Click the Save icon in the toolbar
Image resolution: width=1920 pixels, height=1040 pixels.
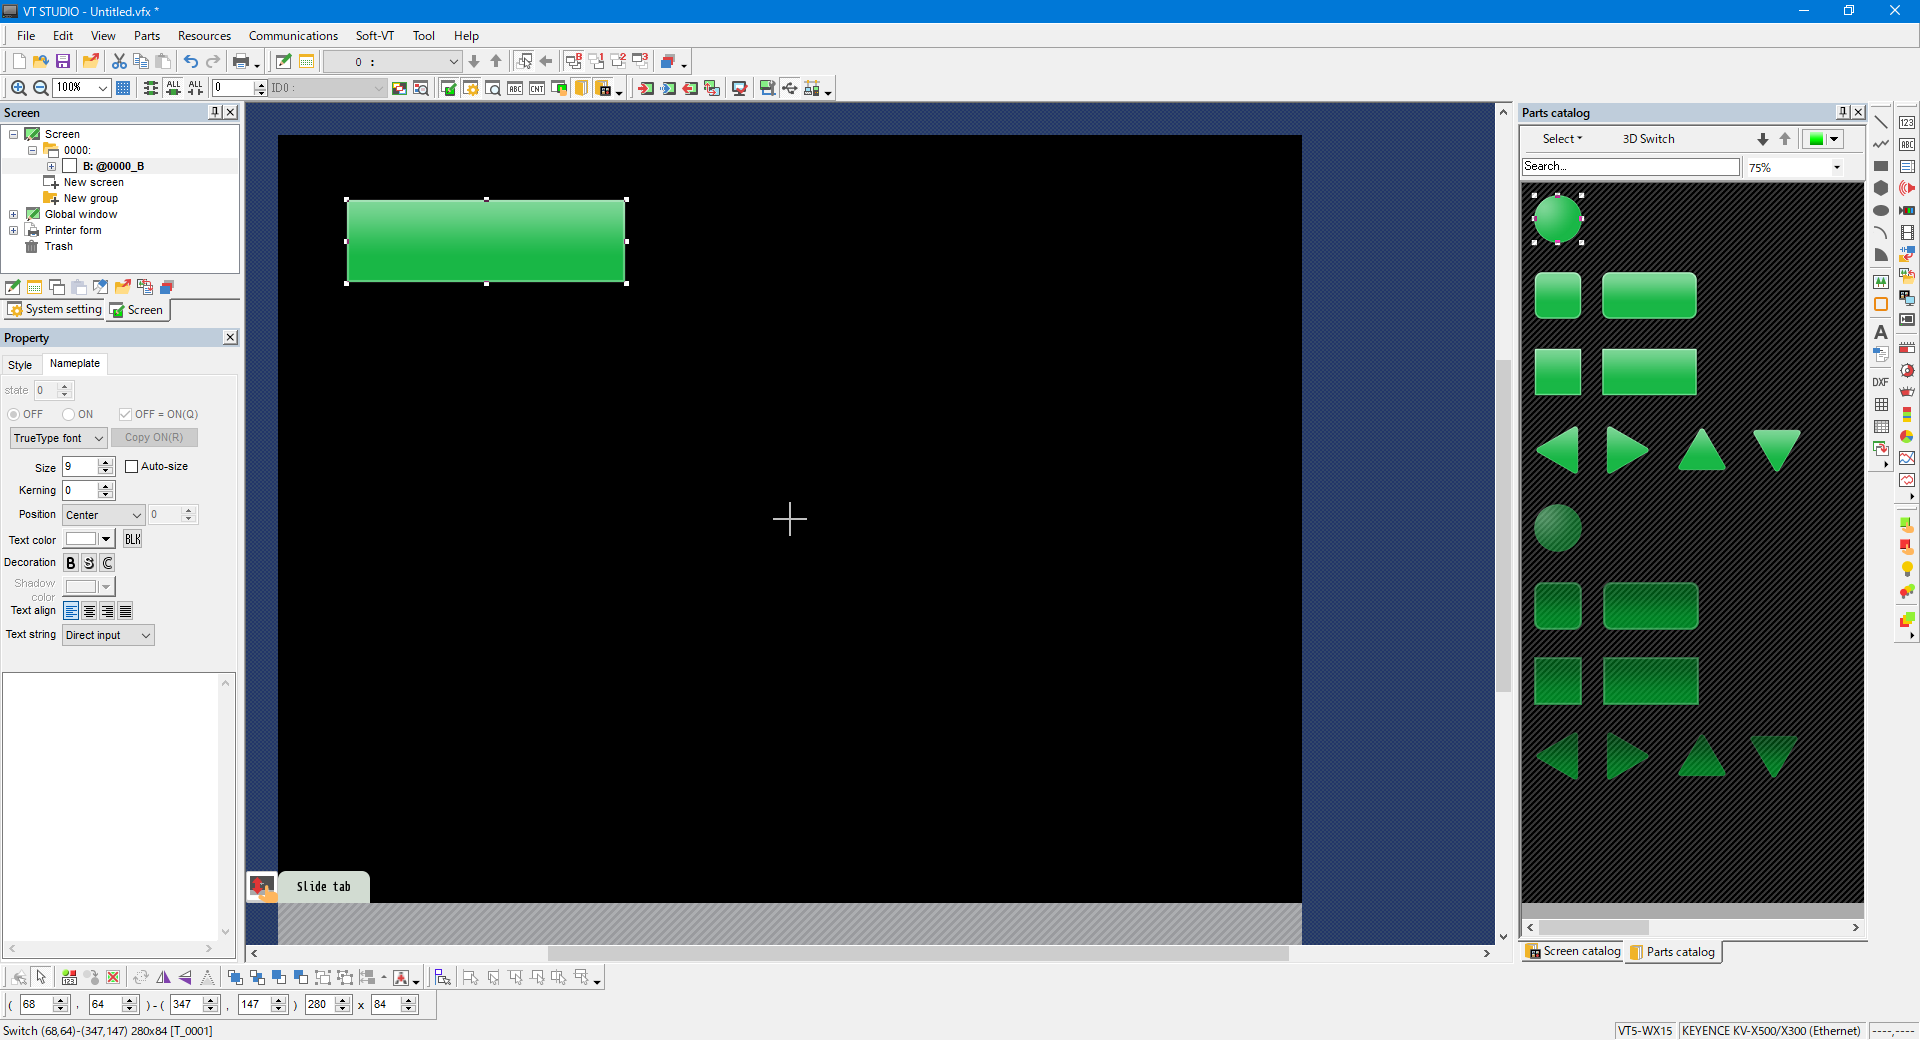(63, 62)
